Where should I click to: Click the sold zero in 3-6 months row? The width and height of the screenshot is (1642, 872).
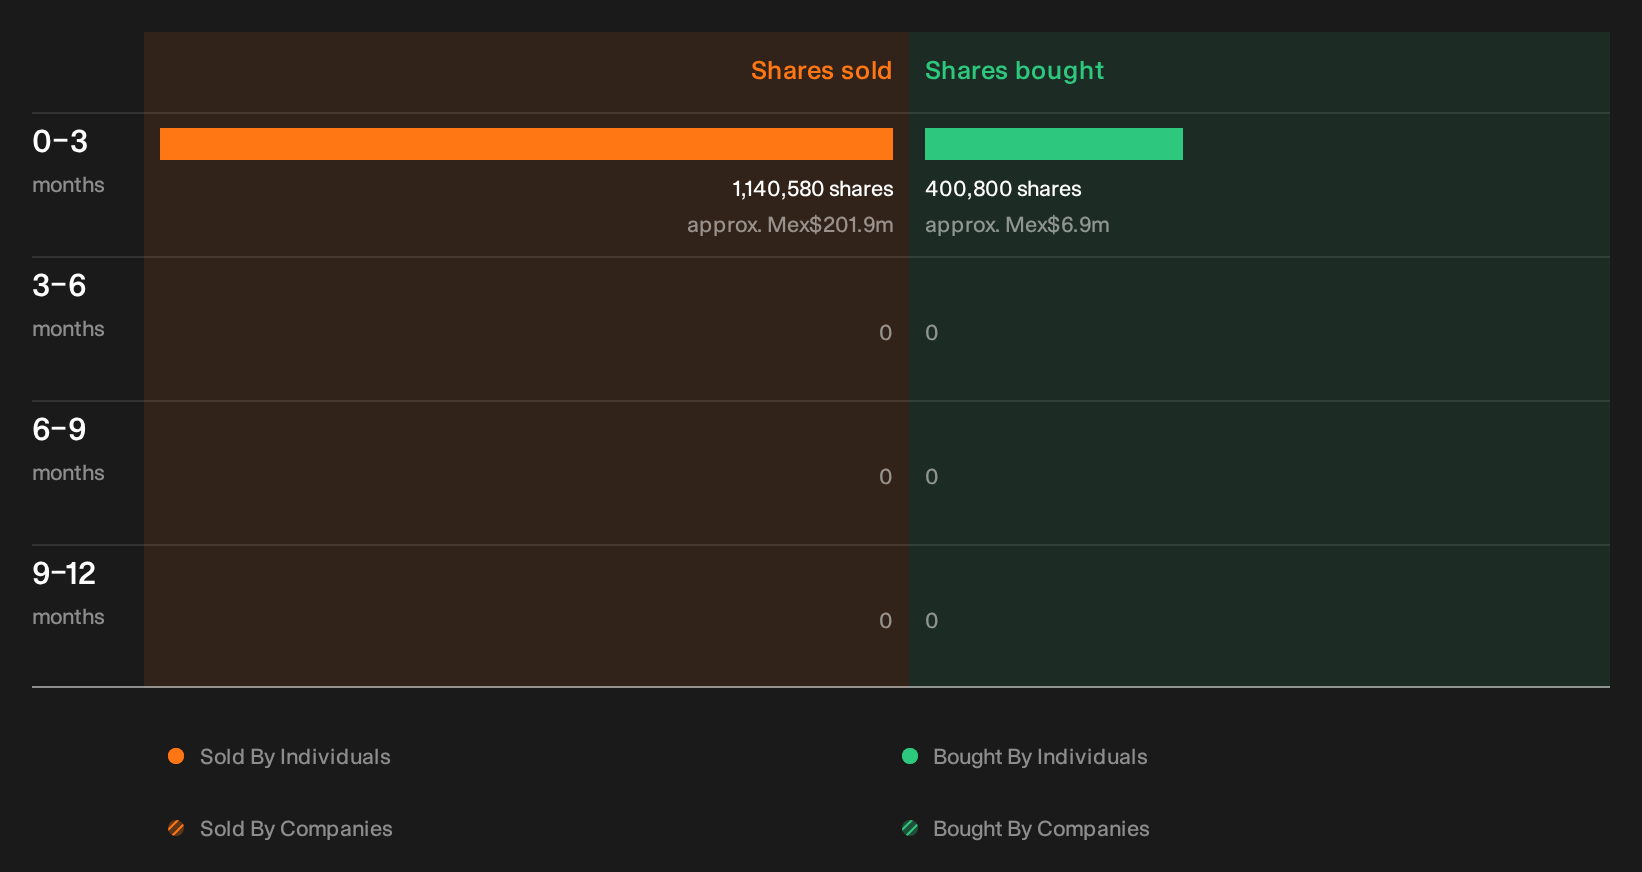(x=885, y=333)
